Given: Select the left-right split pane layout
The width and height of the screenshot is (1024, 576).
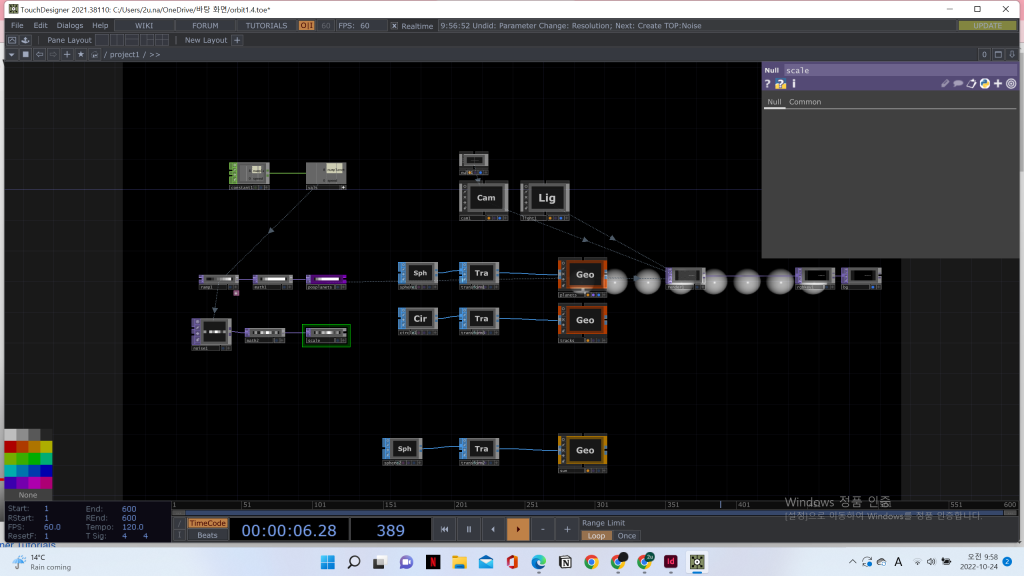Looking at the screenshot, I should (x=117, y=40).
